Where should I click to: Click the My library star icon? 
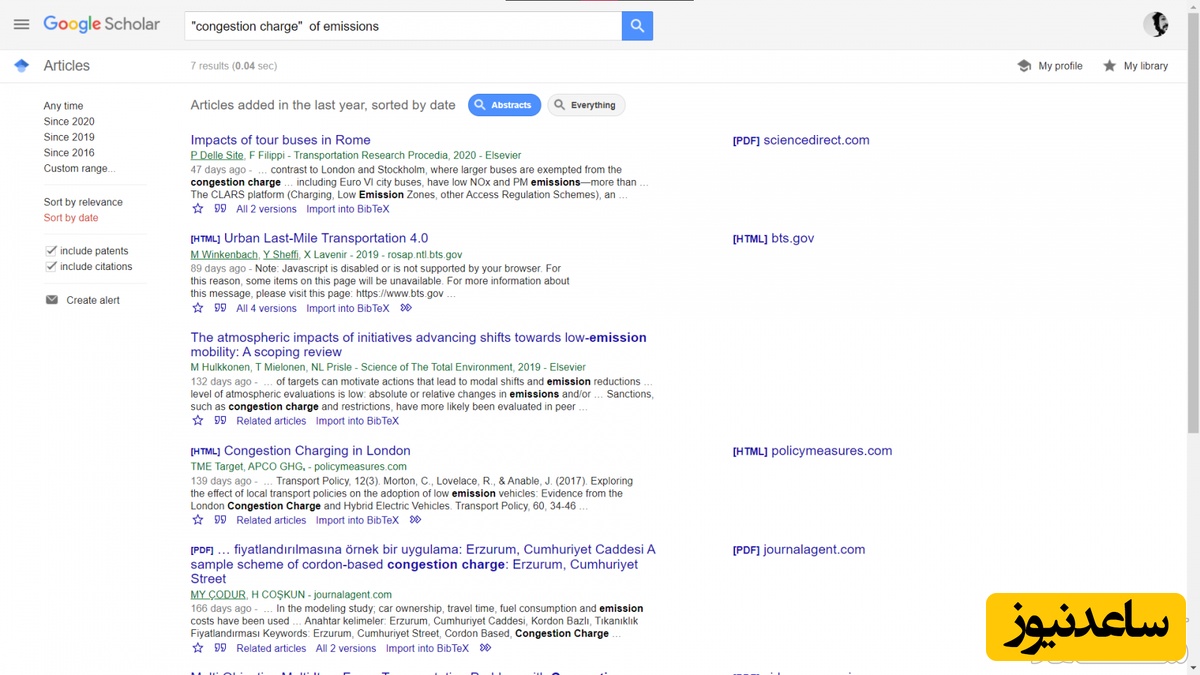(1109, 66)
